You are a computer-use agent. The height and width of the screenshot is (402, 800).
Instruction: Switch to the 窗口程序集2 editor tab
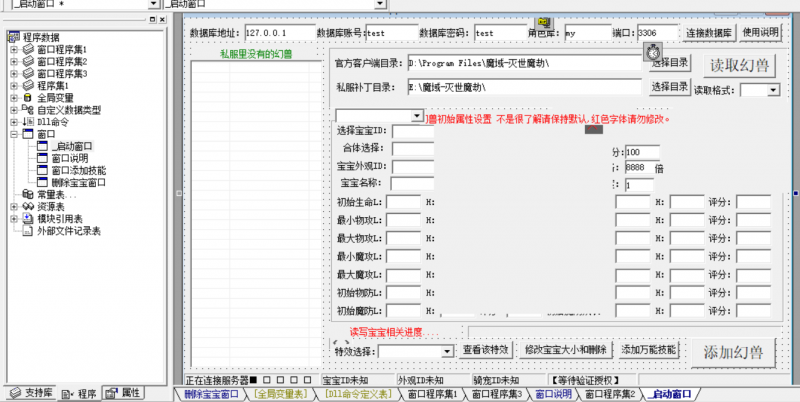(610, 394)
